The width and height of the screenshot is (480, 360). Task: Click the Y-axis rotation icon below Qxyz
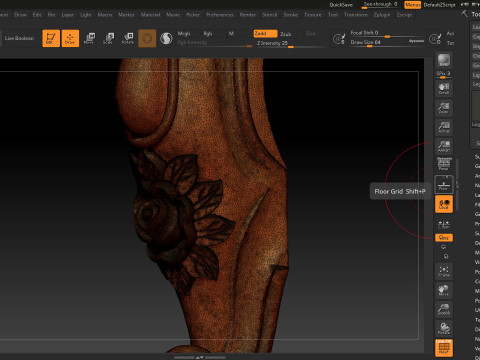point(444,247)
